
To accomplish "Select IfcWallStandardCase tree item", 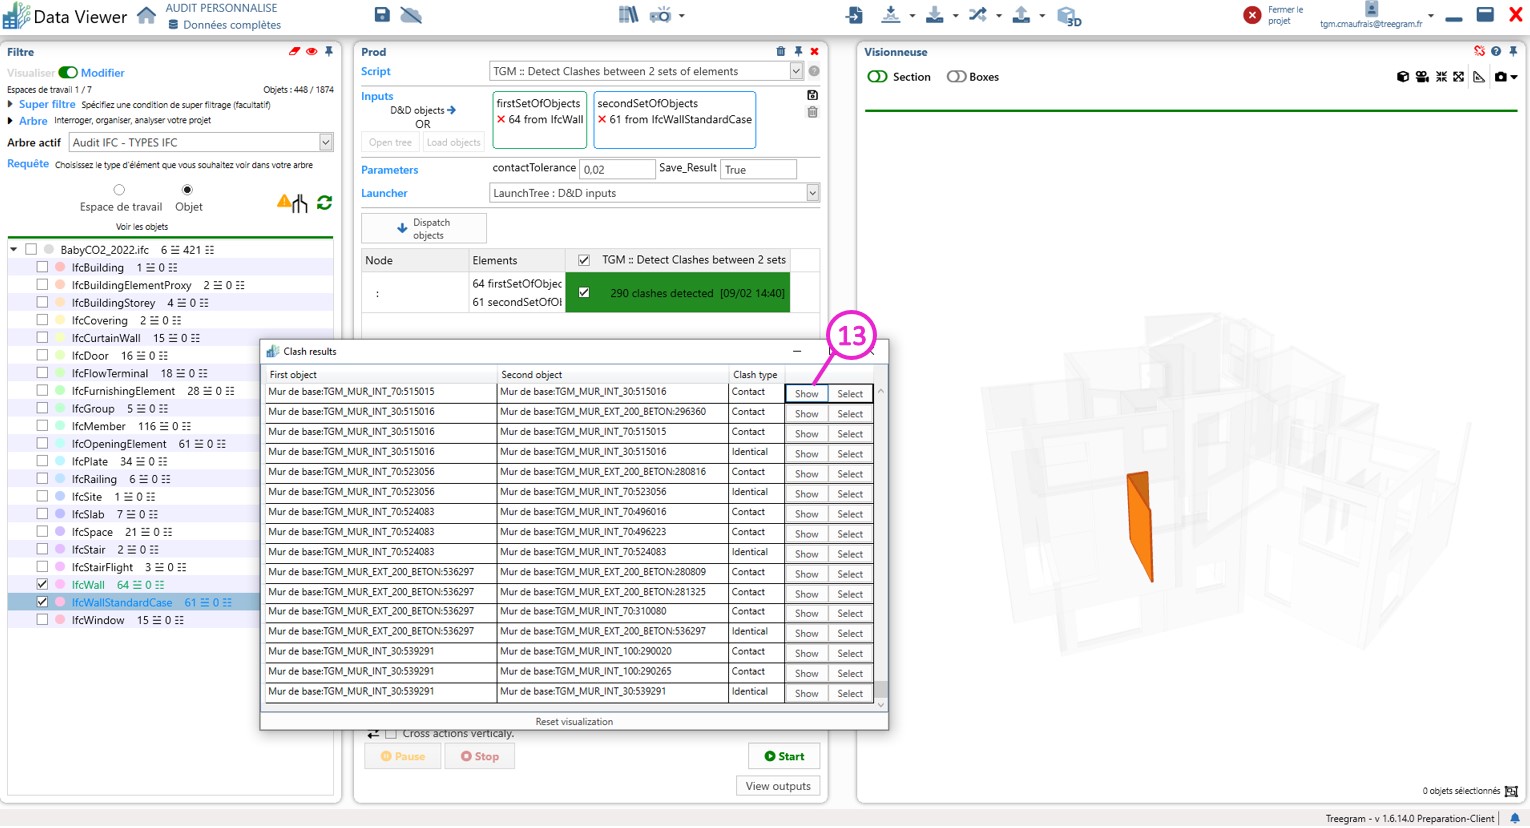I will (122, 602).
